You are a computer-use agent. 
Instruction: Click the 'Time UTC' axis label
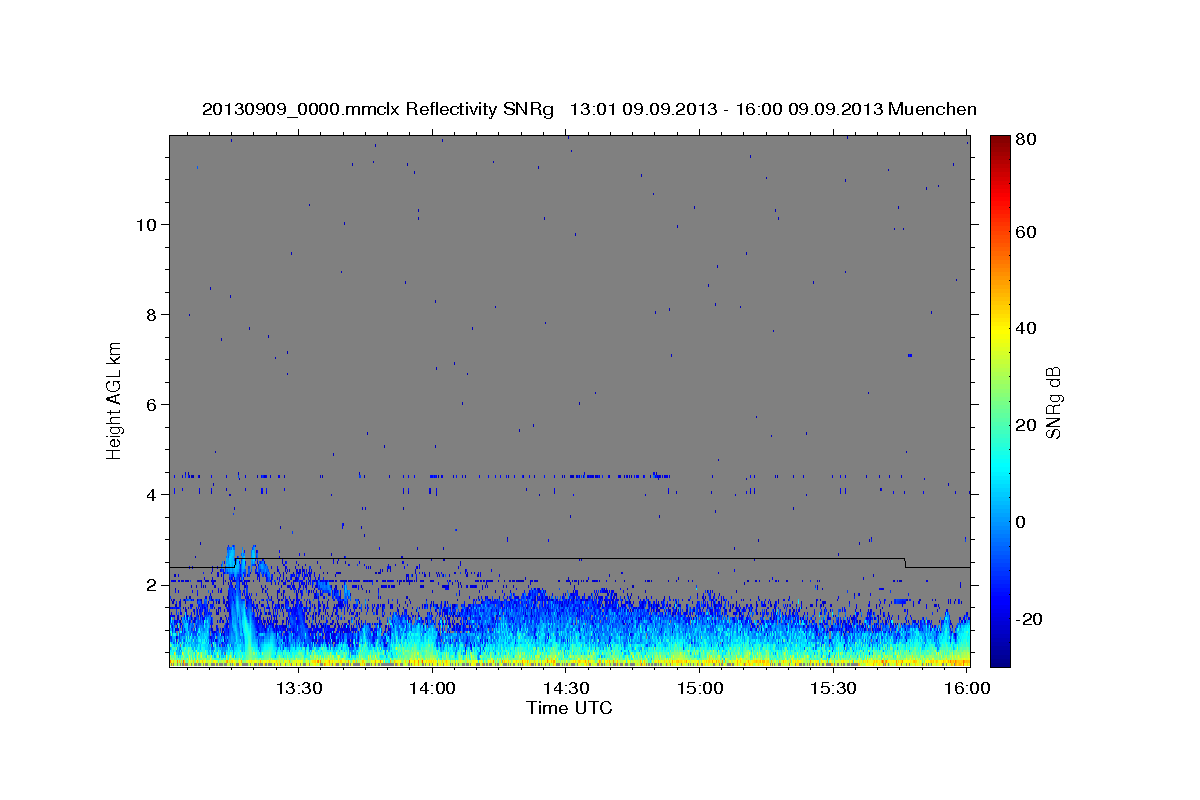[x=569, y=708]
